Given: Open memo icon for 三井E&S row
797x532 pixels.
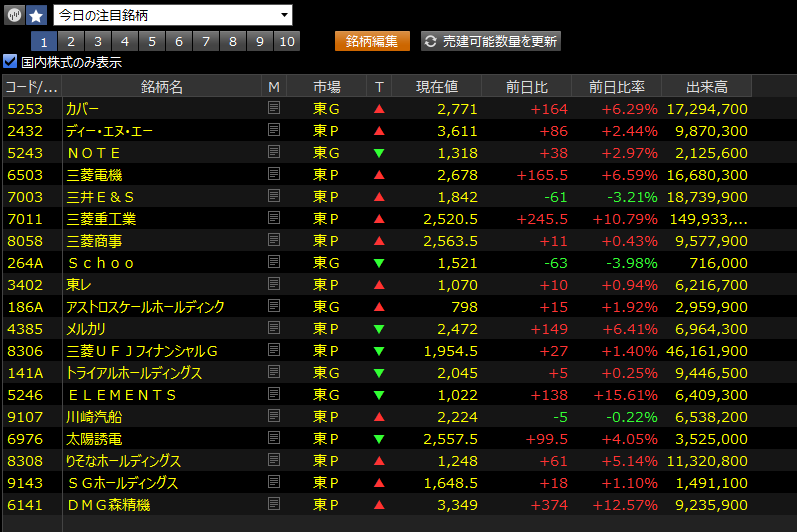Looking at the screenshot, I should [273, 196].
